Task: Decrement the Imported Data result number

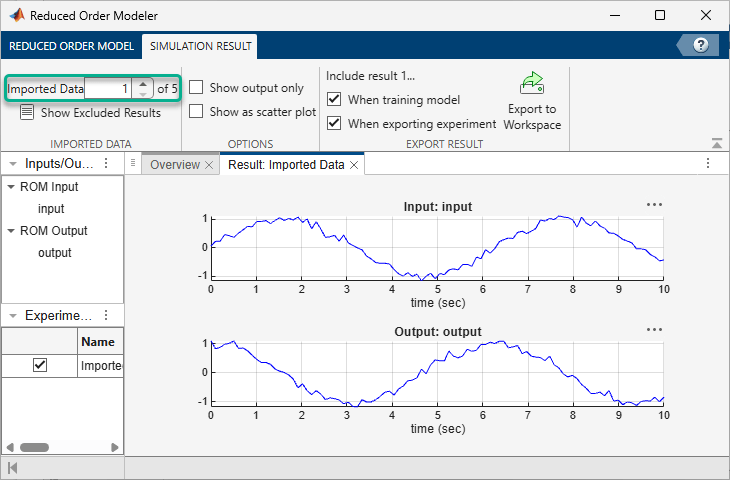Action: point(143,94)
